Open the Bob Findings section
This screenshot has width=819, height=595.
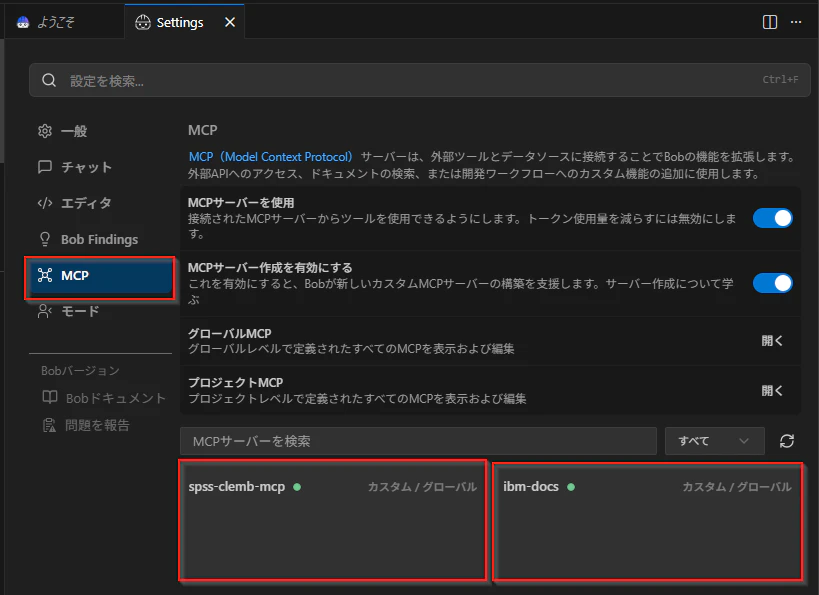pyautogui.click(x=99, y=239)
